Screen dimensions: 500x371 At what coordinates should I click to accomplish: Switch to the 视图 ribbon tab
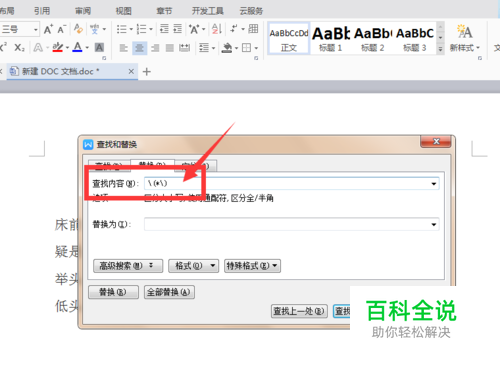[123, 11]
